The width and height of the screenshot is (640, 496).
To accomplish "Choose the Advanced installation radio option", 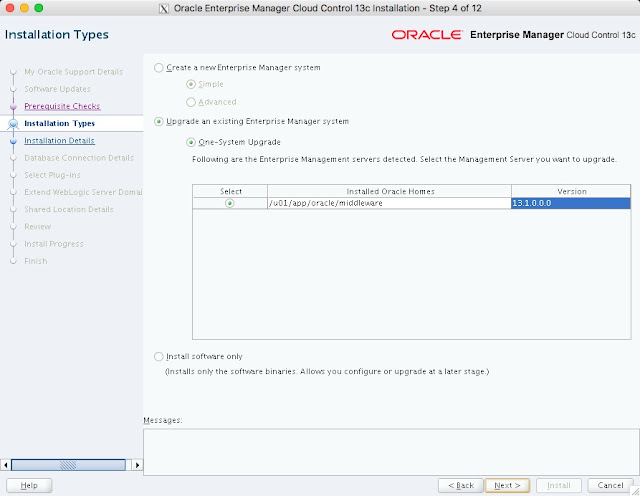I will pos(191,102).
